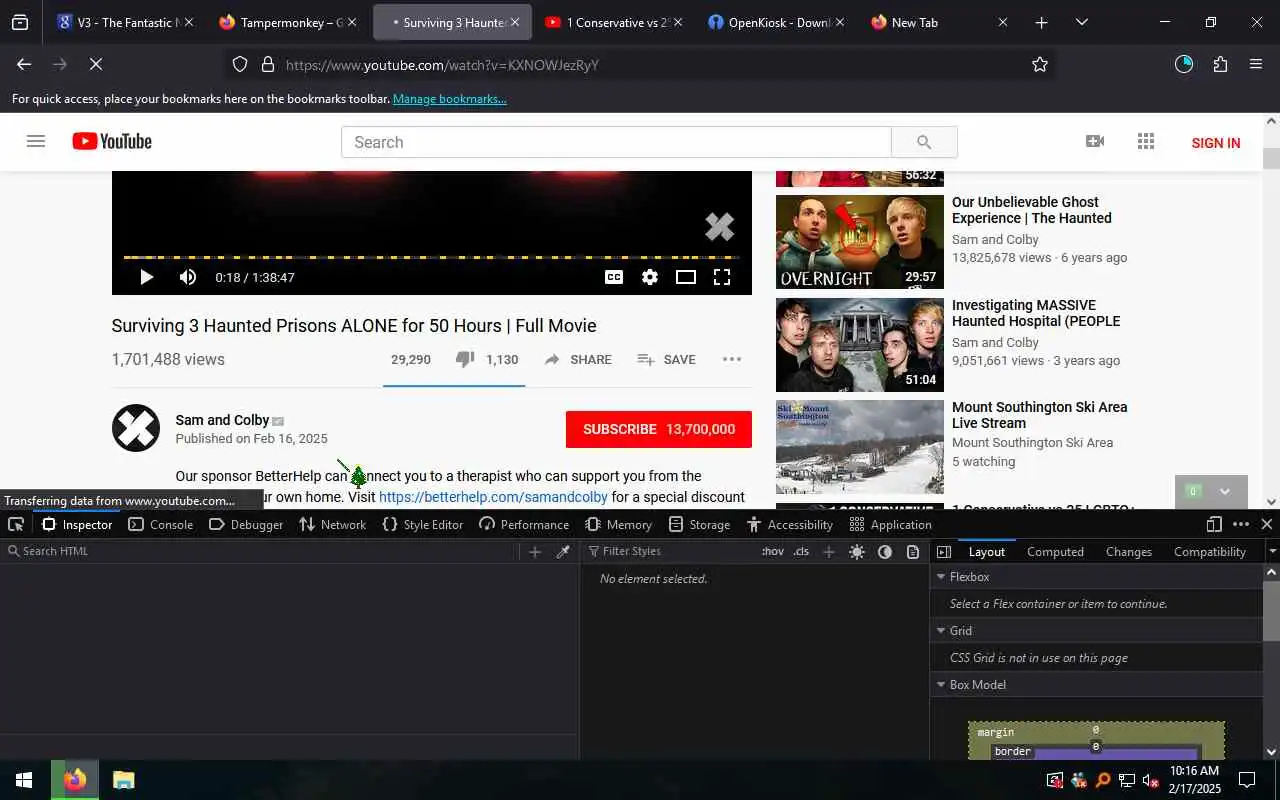The width and height of the screenshot is (1280, 800).
Task: Switch the player to theater mode
Action: tap(686, 277)
